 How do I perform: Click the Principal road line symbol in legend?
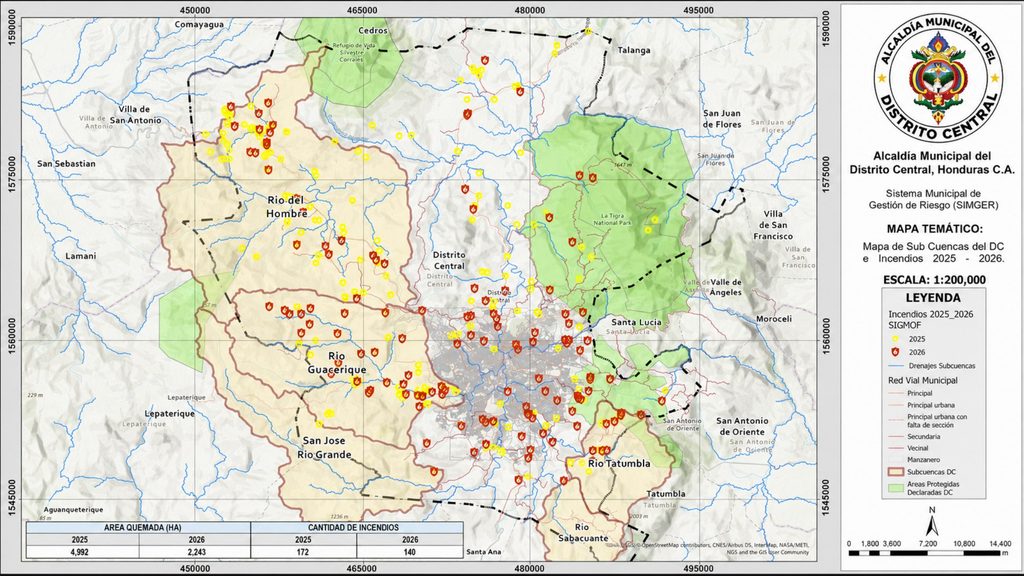coord(895,393)
